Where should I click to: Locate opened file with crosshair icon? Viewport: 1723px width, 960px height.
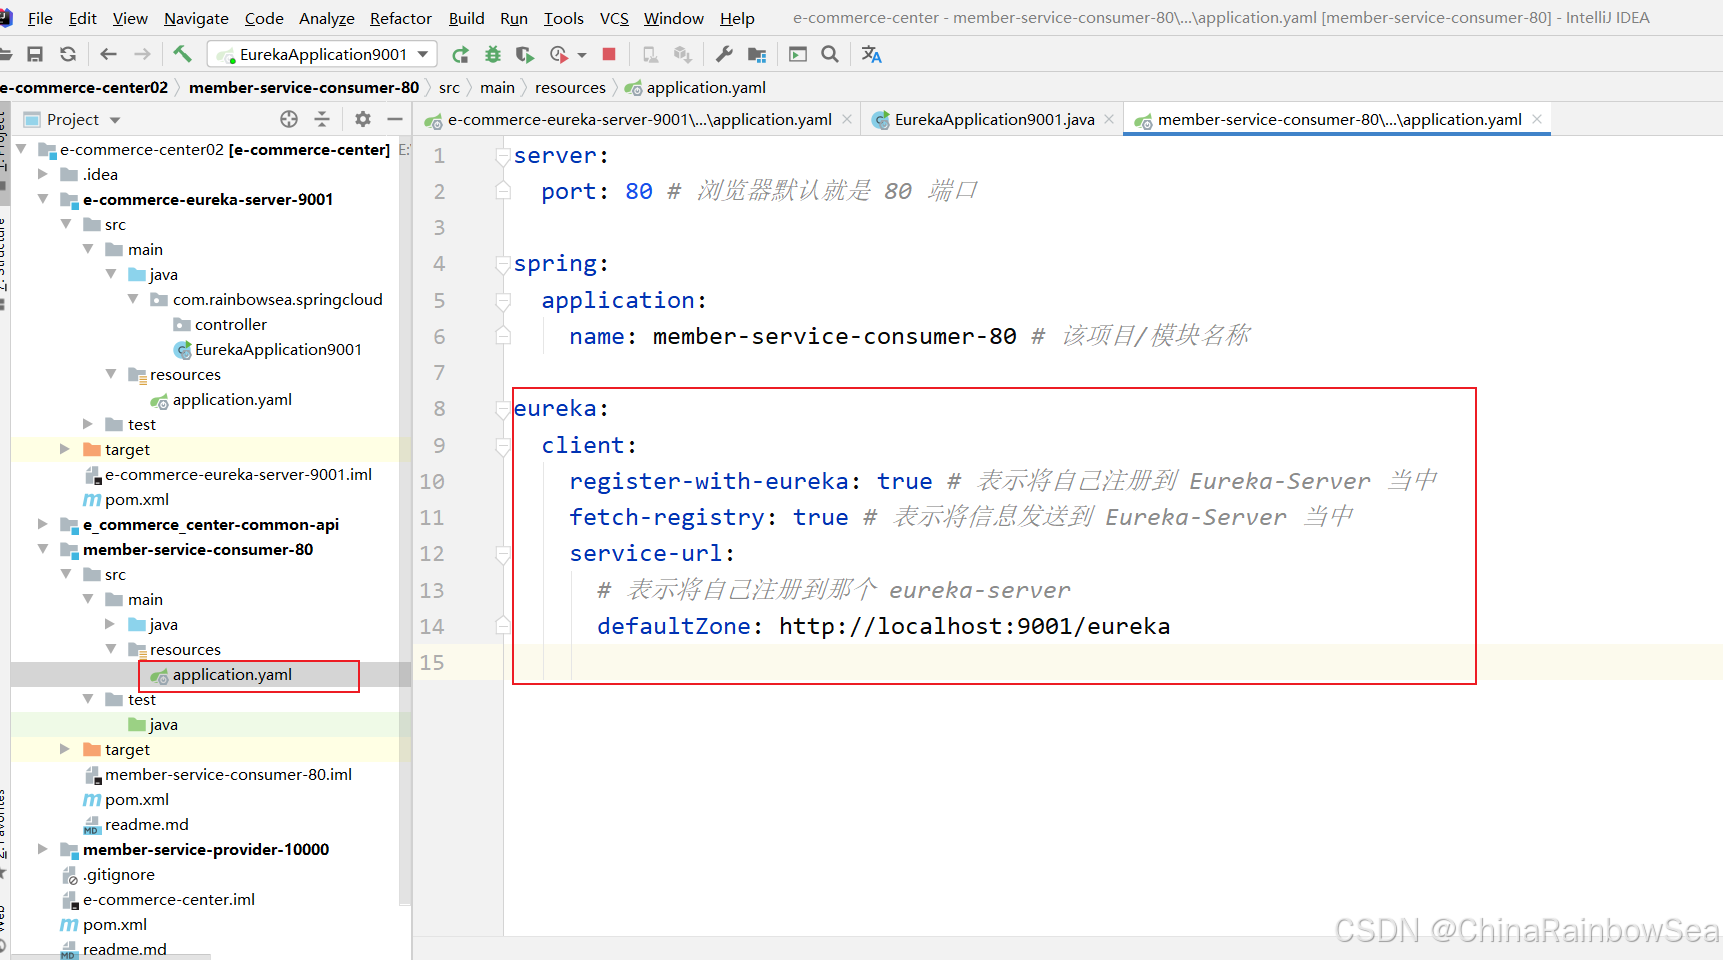[289, 119]
